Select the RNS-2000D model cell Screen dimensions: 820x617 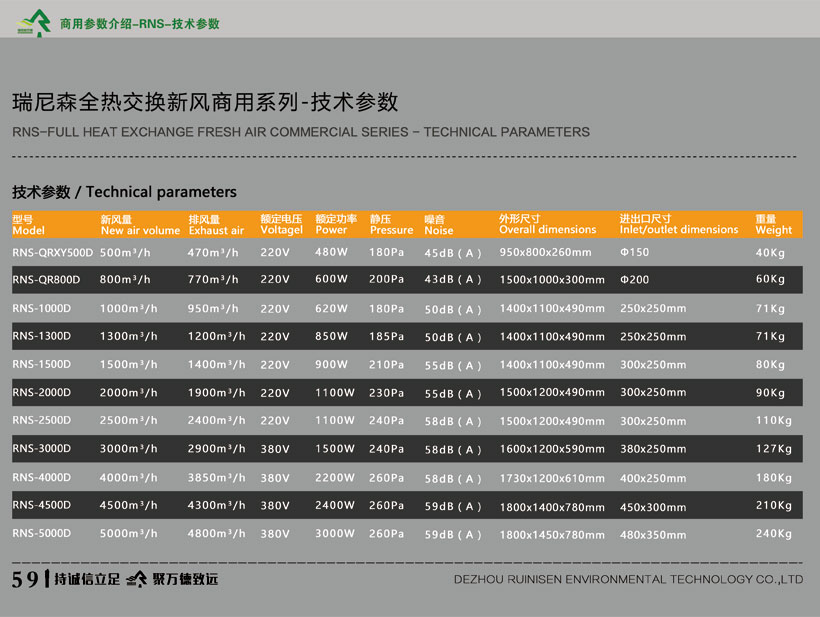coord(41,393)
